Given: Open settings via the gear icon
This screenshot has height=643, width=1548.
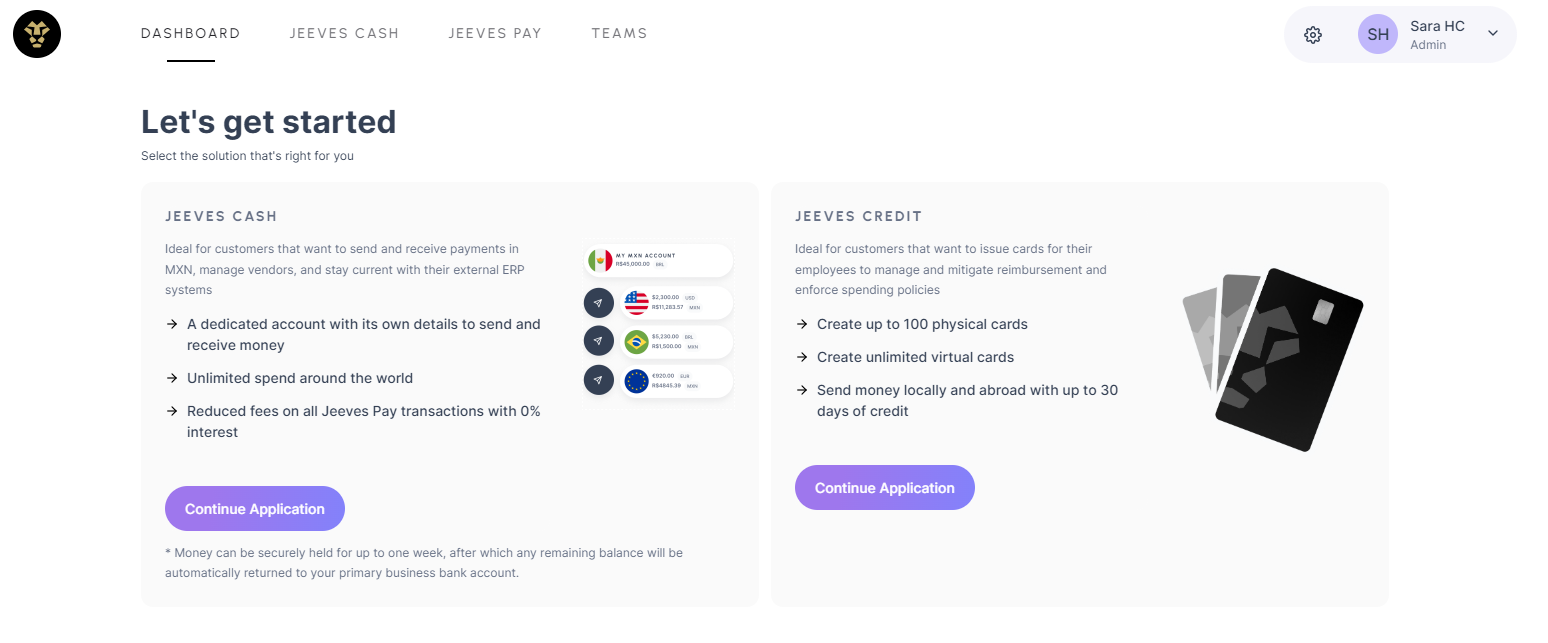Looking at the screenshot, I should [1313, 35].
